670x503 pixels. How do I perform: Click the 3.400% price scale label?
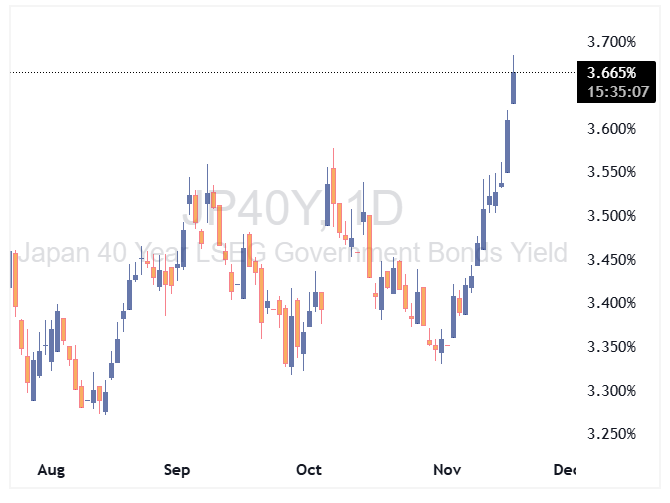[612, 303]
